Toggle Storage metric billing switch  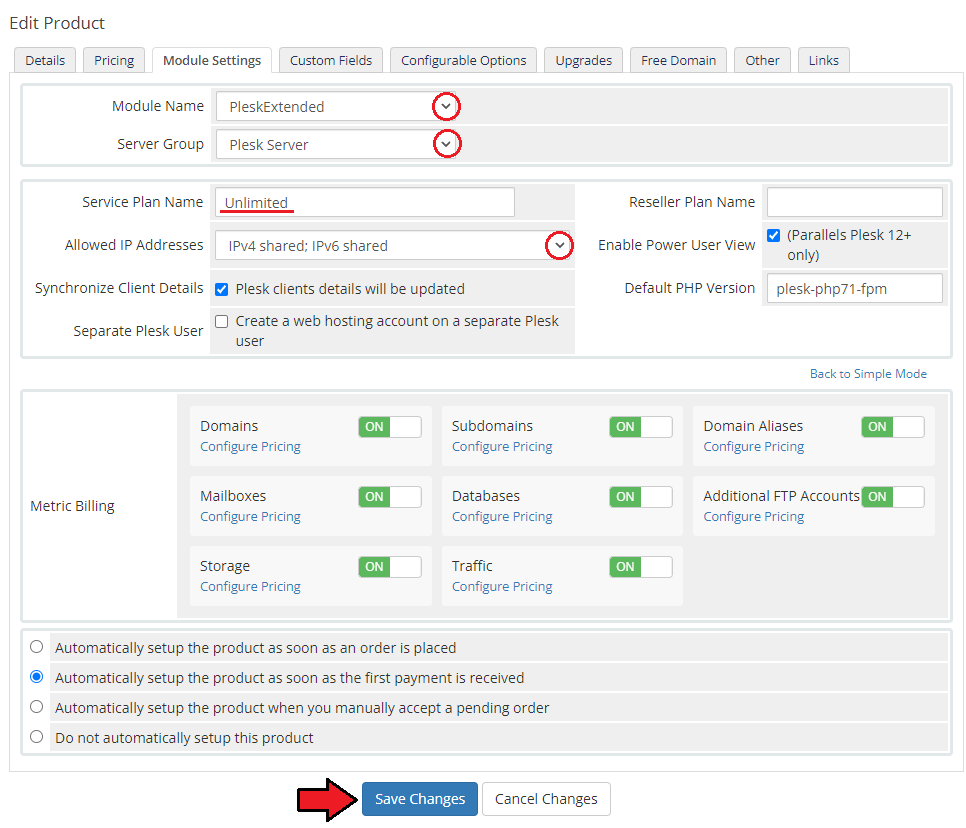[390, 567]
